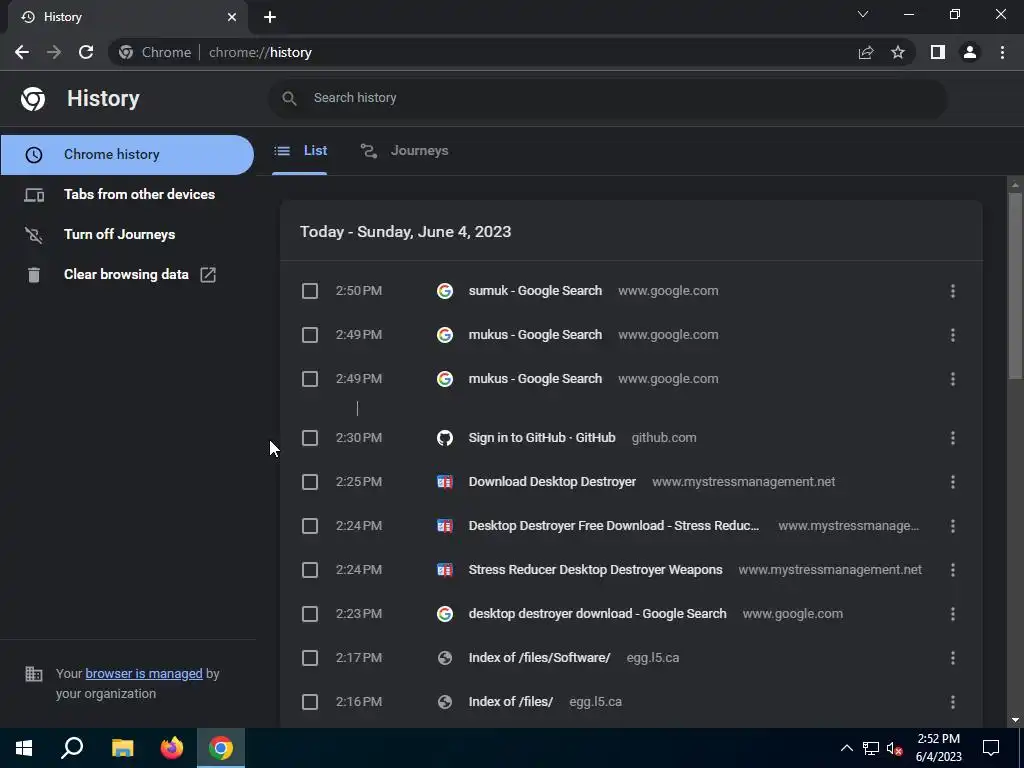Viewport: 1024px width, 768px height.
Task: Check the Stress Reducer Desktop Destroyer Weapons box
Action: (x=310, y=570)
